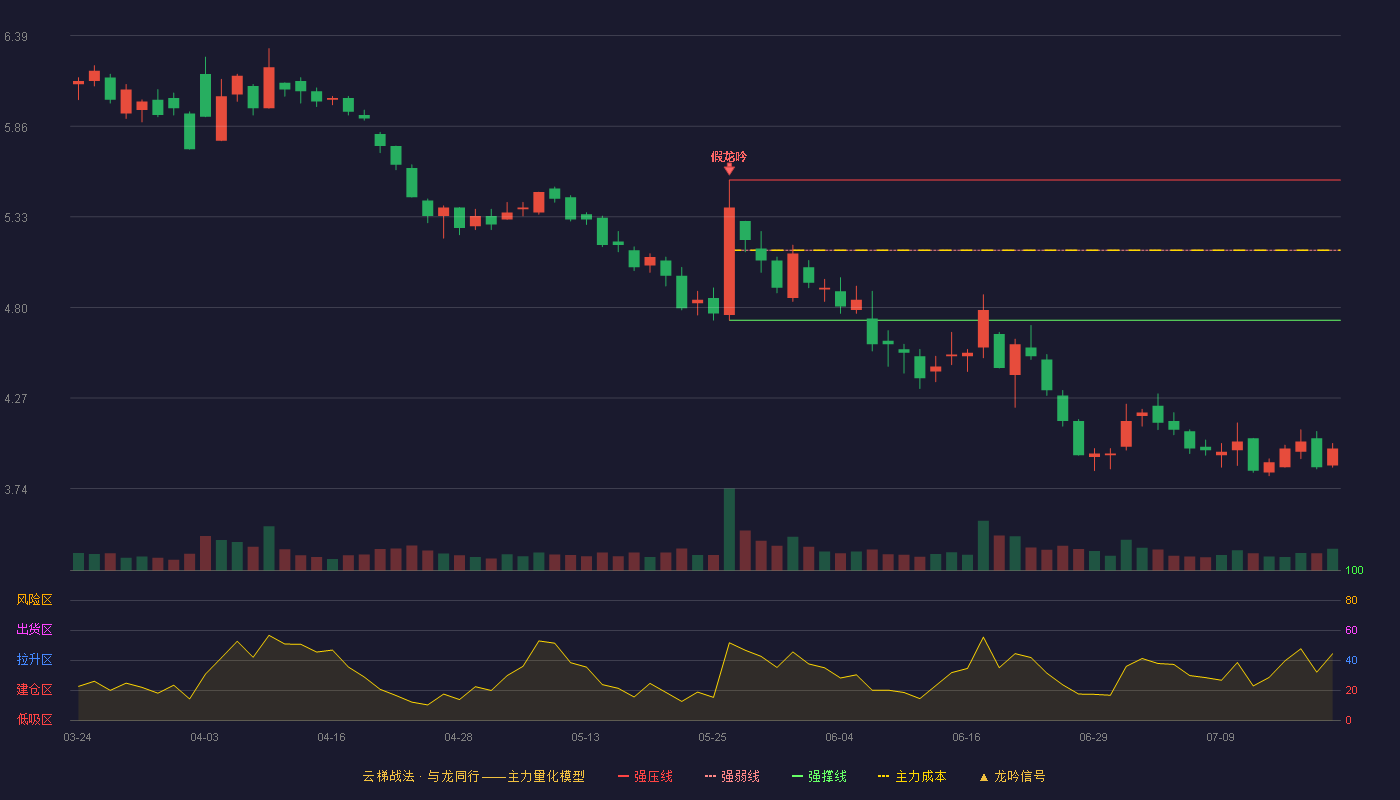Click the tallest volume bar
The height and width of the screenshot is (800, 1400).
coord(729,529)
